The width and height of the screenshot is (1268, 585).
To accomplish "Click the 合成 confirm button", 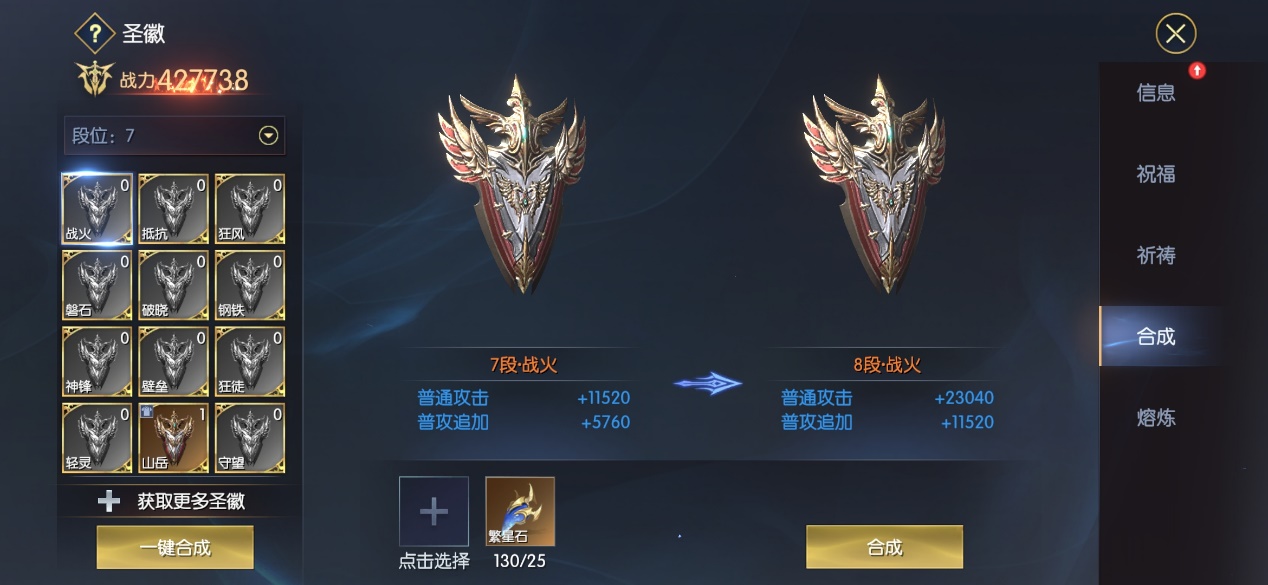I will click(885, 547).
